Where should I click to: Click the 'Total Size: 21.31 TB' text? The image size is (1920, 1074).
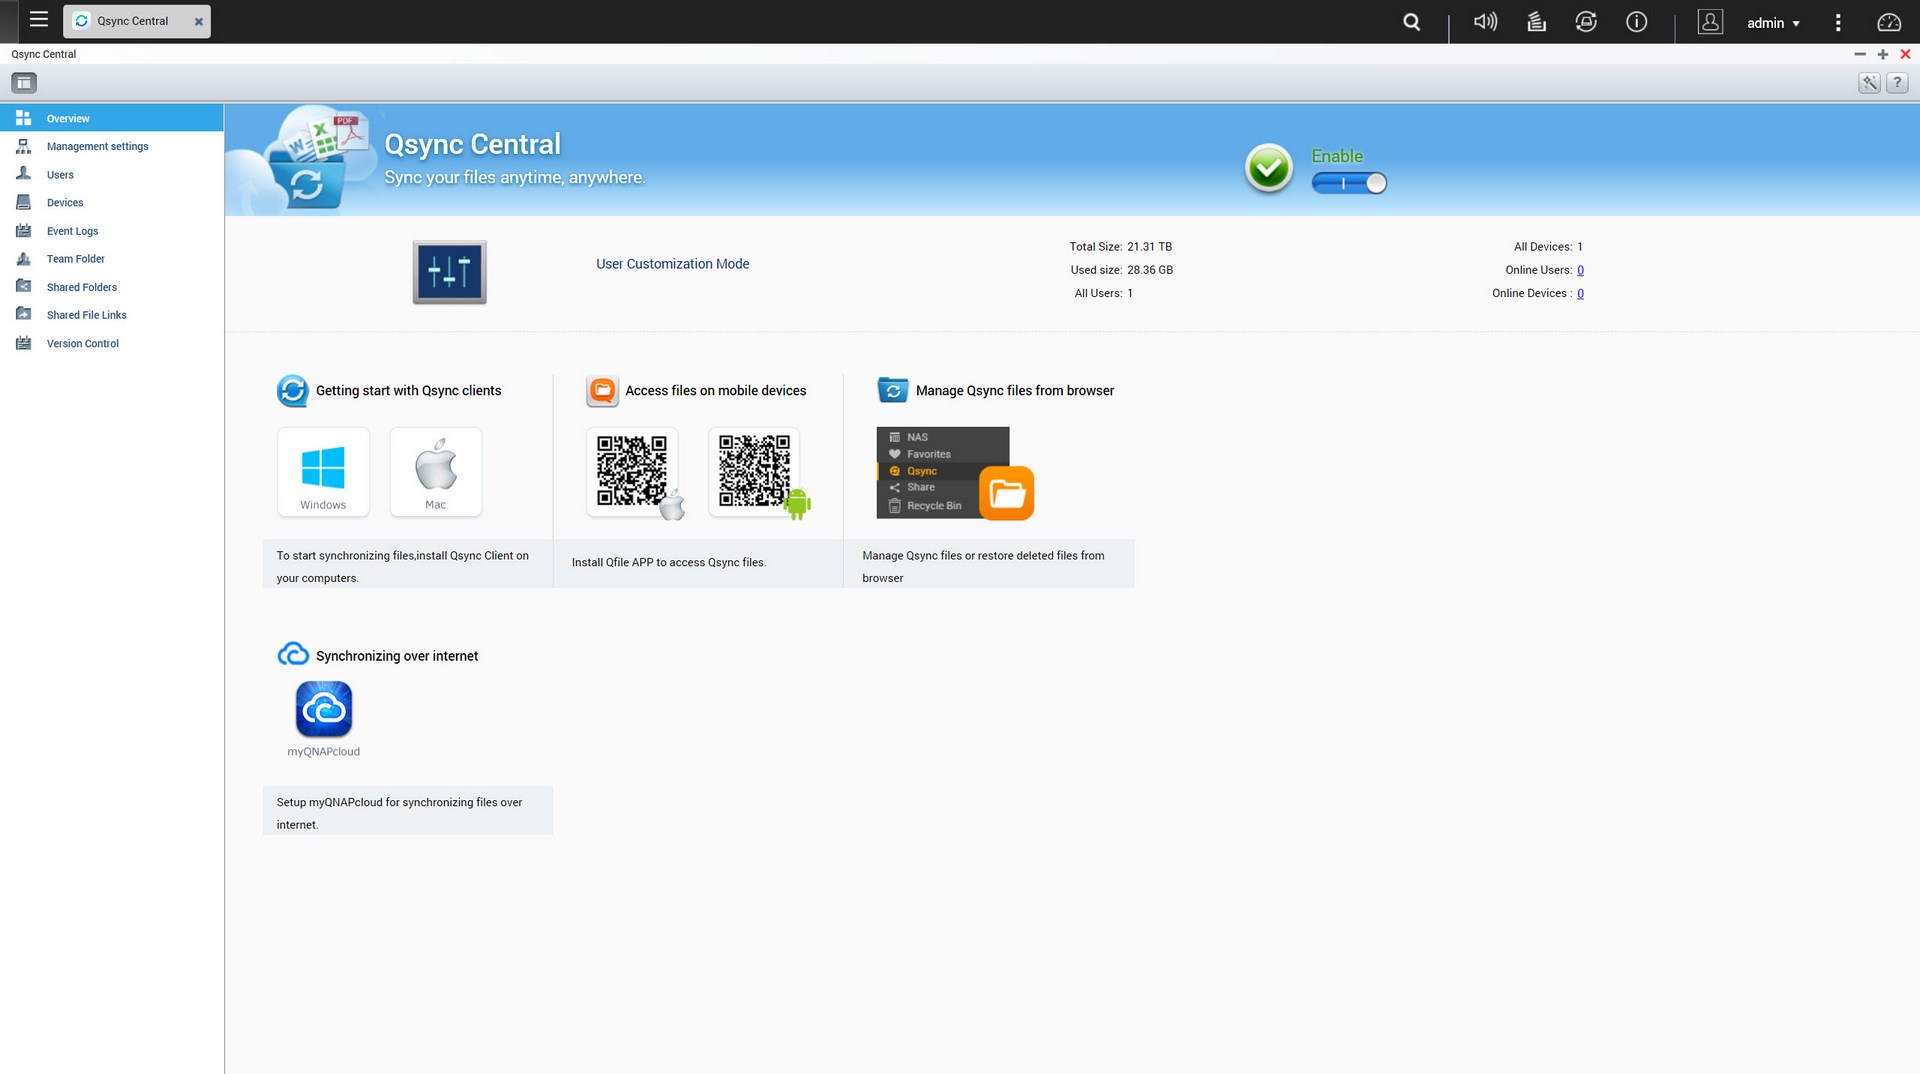point(1120,247)
